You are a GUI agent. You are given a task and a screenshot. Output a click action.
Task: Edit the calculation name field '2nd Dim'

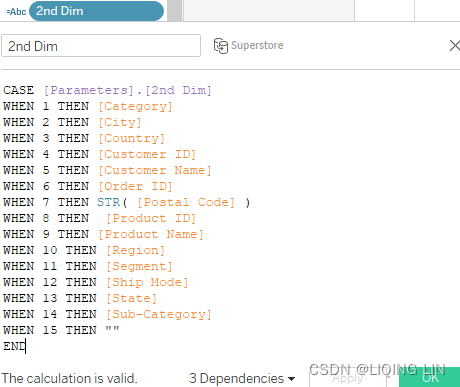pyautogui.click(x=101, y=46)
